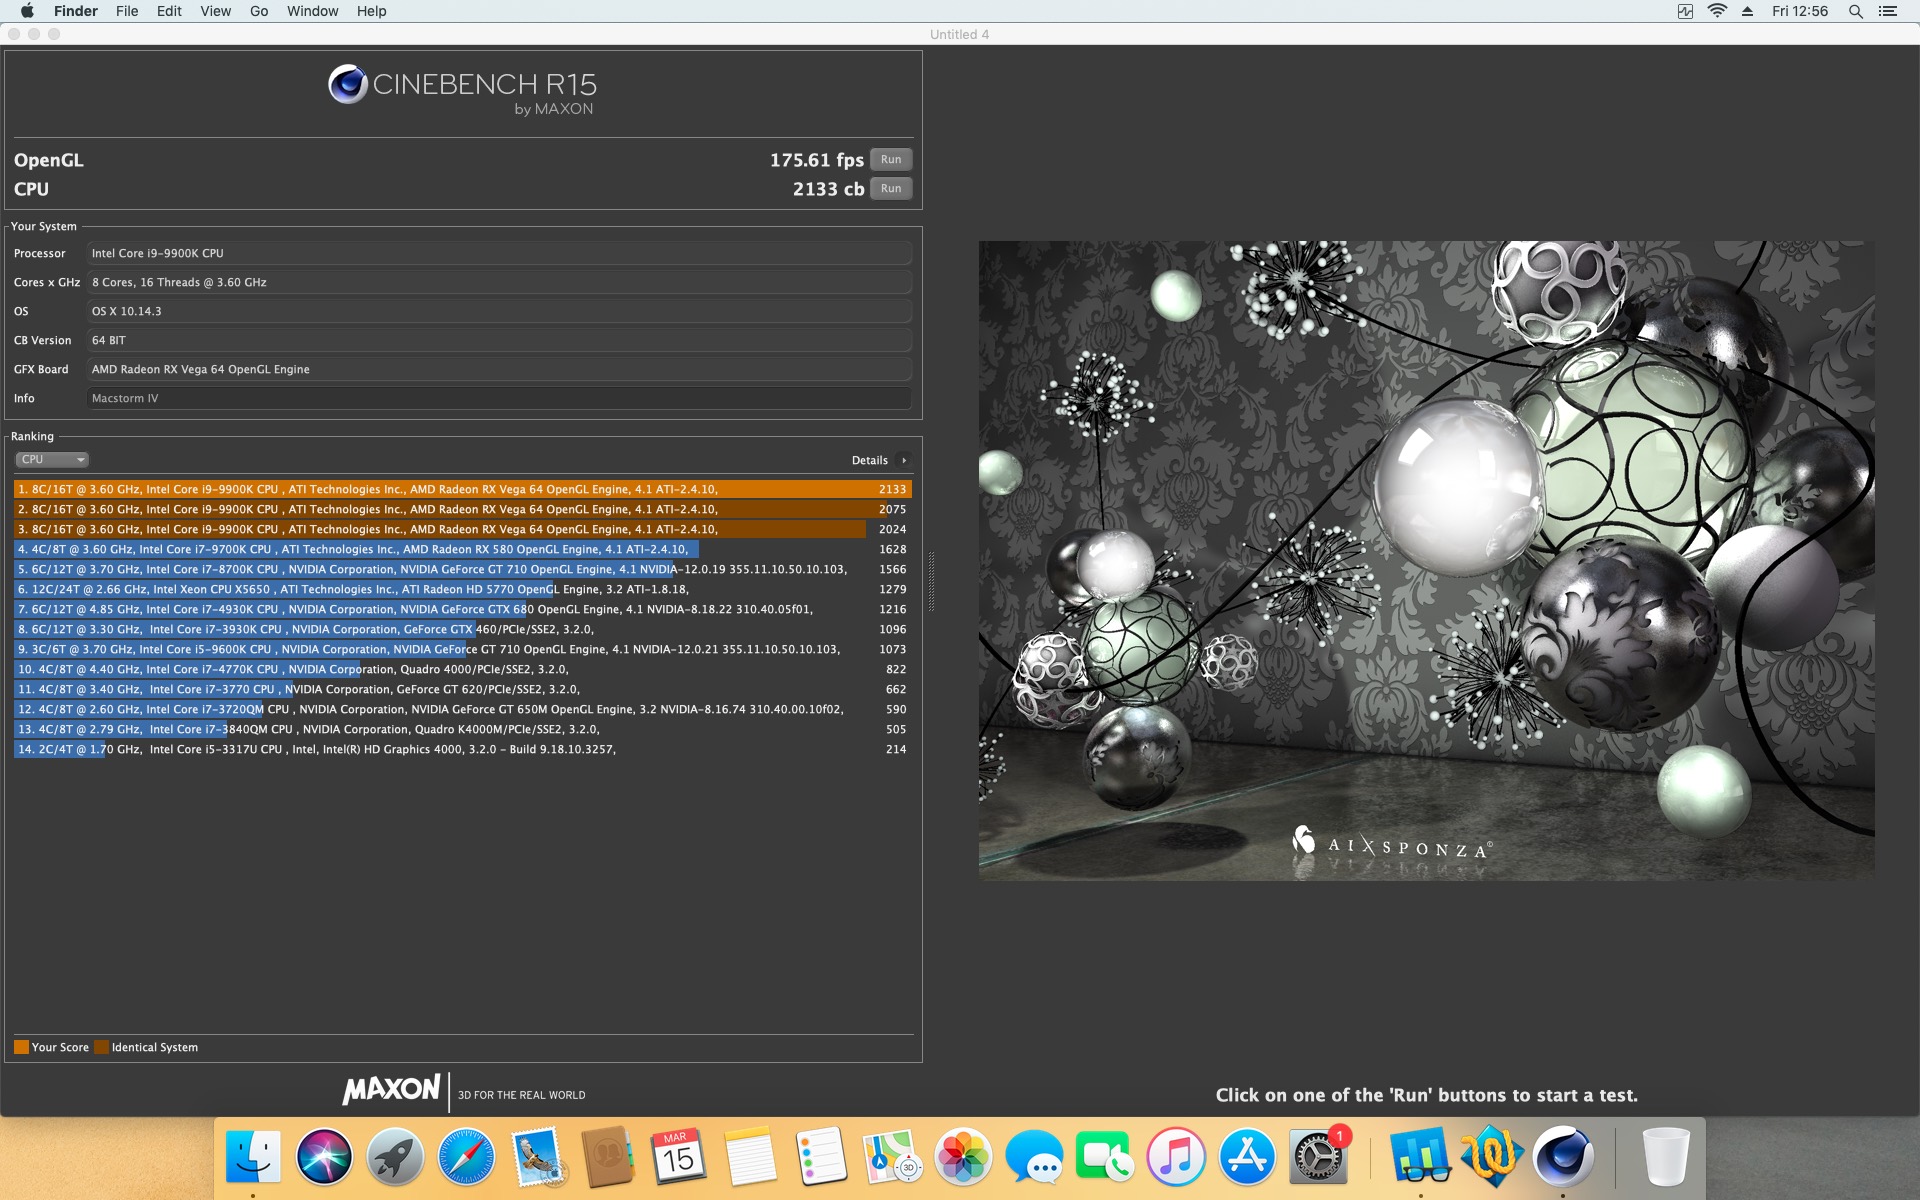Open the CPU ranking dropdown
1920x1200 pixels.
coord(52,460)
